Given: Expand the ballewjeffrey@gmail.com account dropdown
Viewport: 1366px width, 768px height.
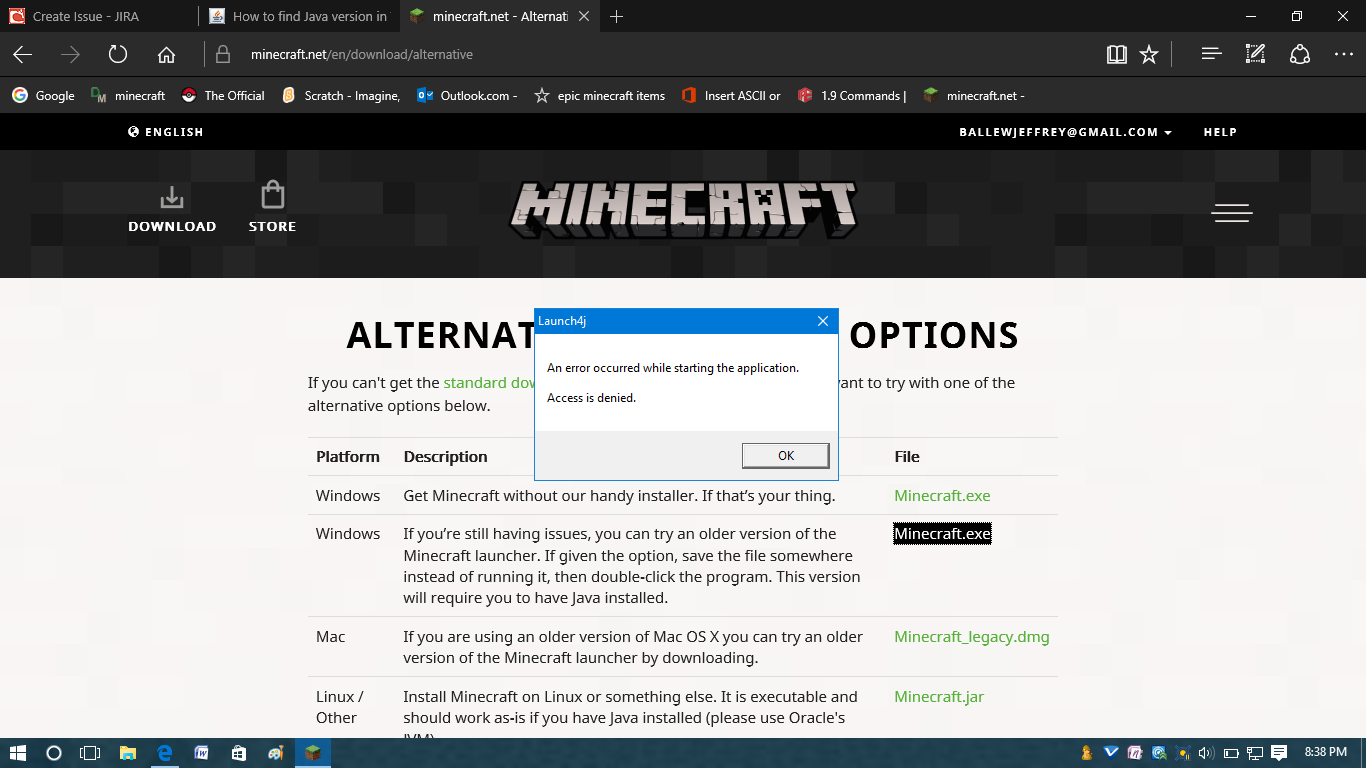Looking at the screenshot, I should (1066, 132).
